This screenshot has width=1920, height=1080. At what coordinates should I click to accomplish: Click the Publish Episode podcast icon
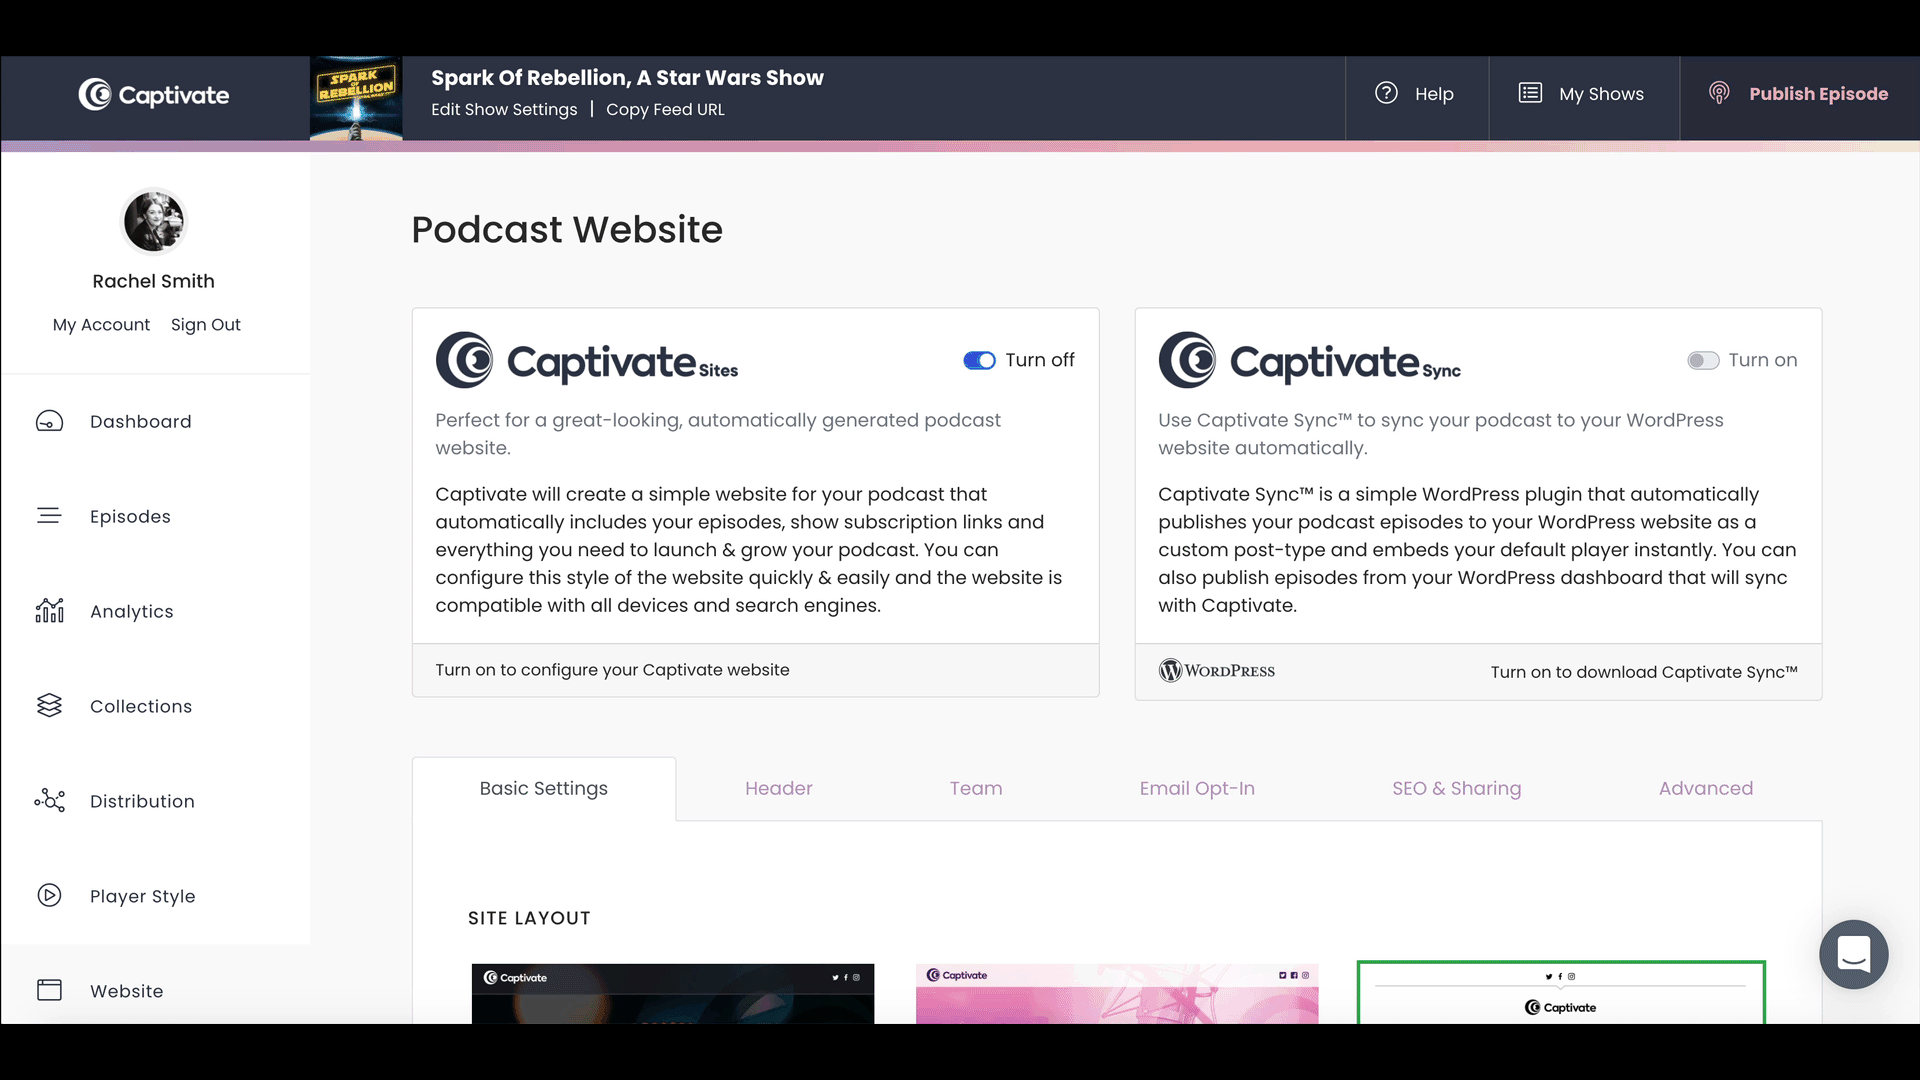(1719, 93)
